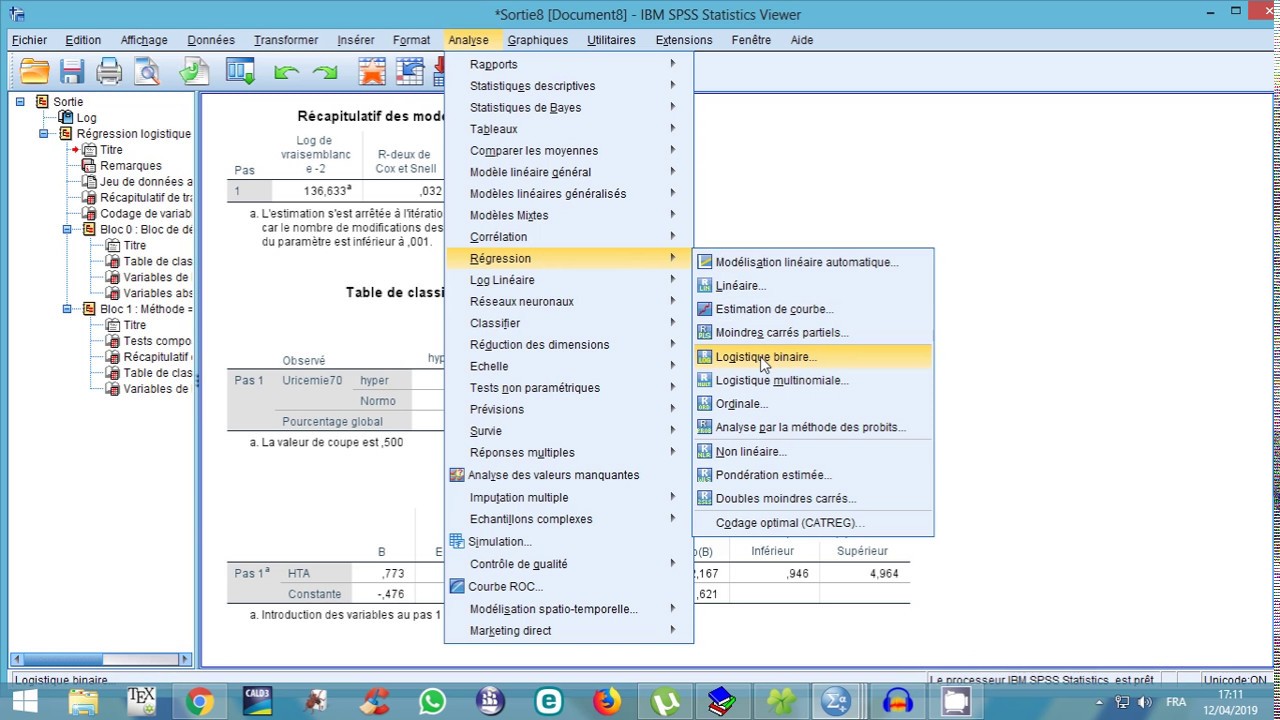Click the Remarques notes icon in outline
The width and height of the screenshot is (1280, 720).
(89, 166)
